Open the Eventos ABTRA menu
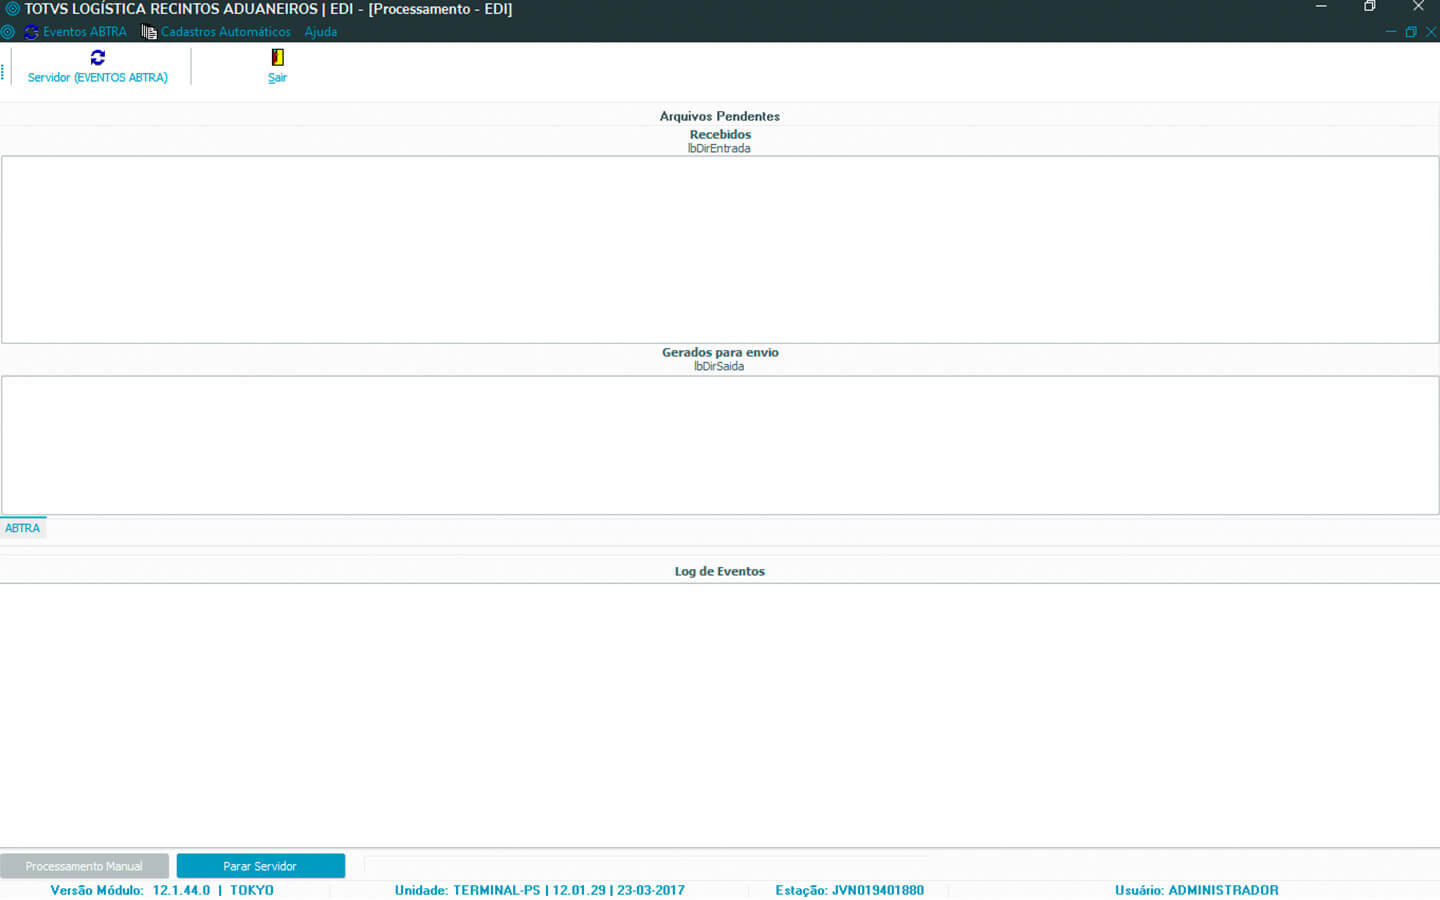 (x=84, y=32)
